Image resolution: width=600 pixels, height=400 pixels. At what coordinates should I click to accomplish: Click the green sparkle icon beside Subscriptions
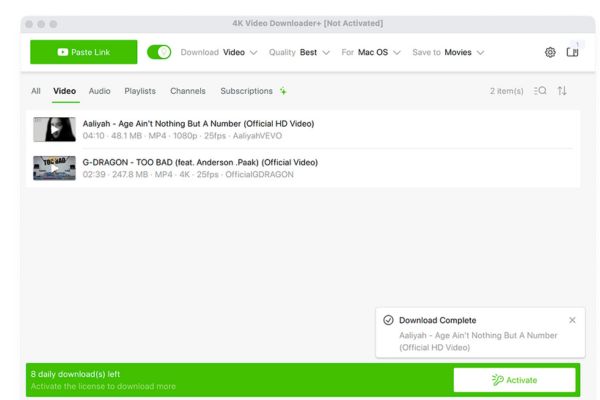283,91
